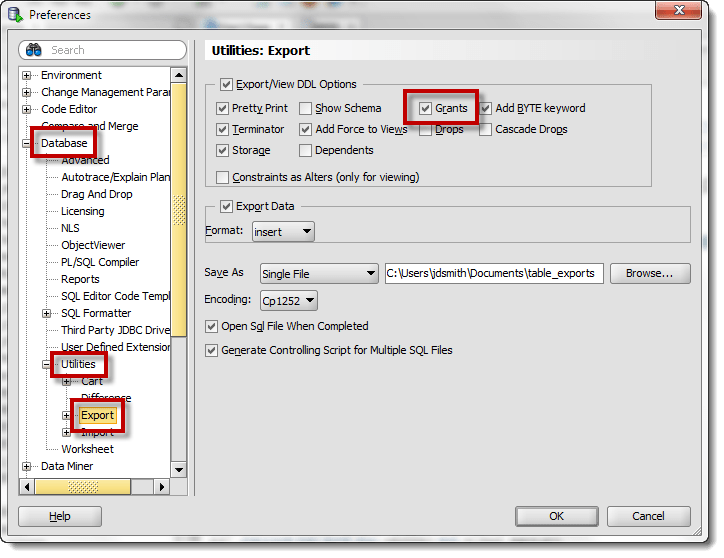This screenshot has width=724, height=558.
Task: Open the Encoding Cp1252 dropdown
Action: click(289, 301)
